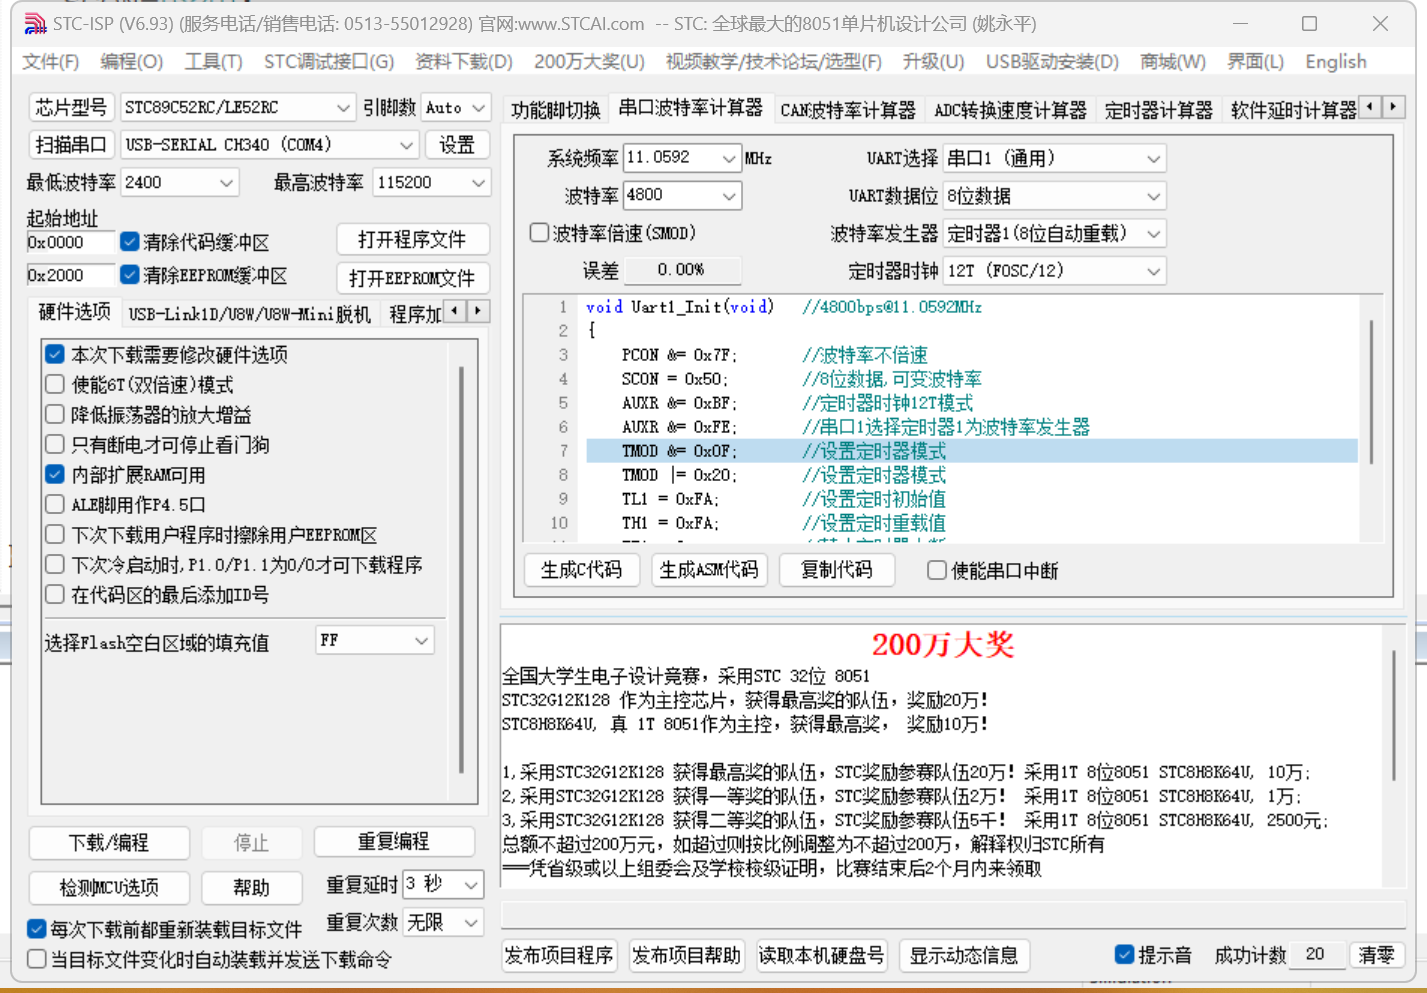Switch to USB-Link1D/U8W/U8W-Mini脱机 tab
Viewport: 1427px width, 993px height.
pos(250,314)
